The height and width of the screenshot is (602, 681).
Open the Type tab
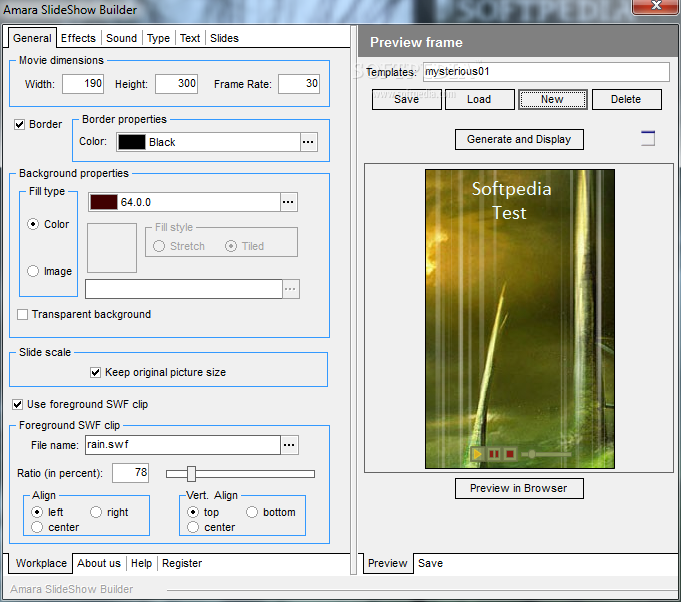pyautogui.click(x=159, y=38)
